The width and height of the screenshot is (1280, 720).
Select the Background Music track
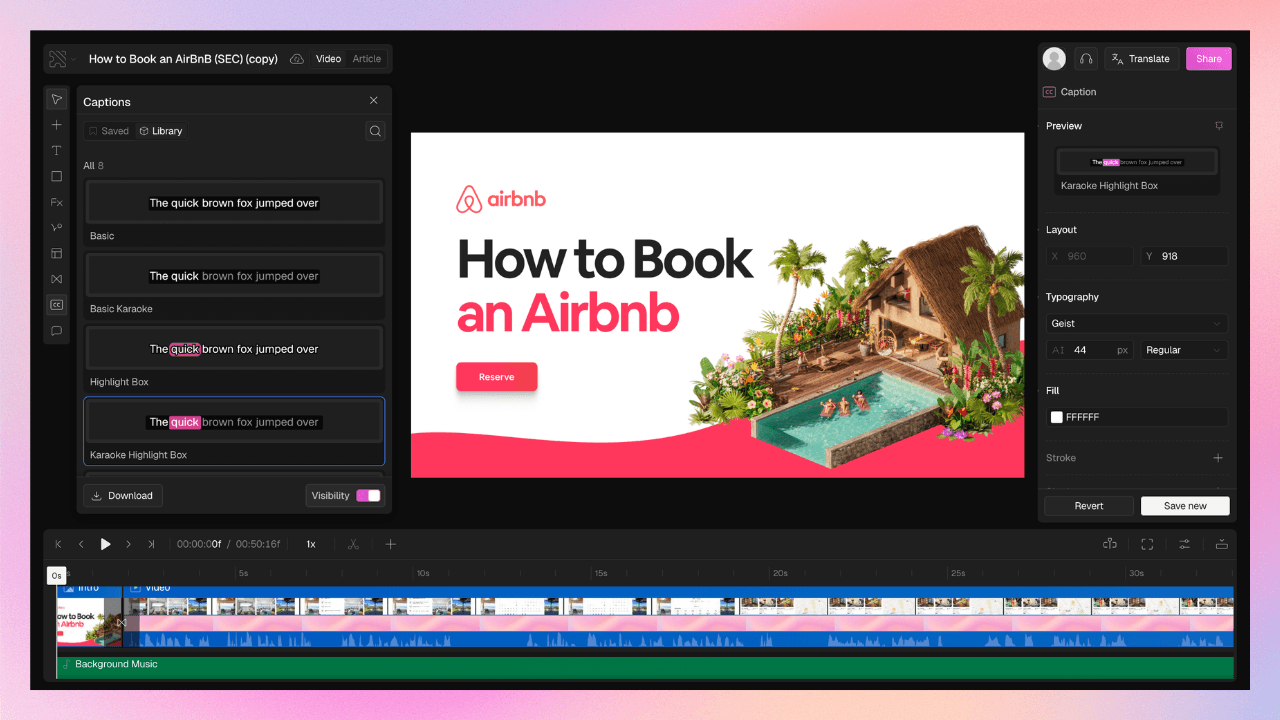tap(645, 667)
